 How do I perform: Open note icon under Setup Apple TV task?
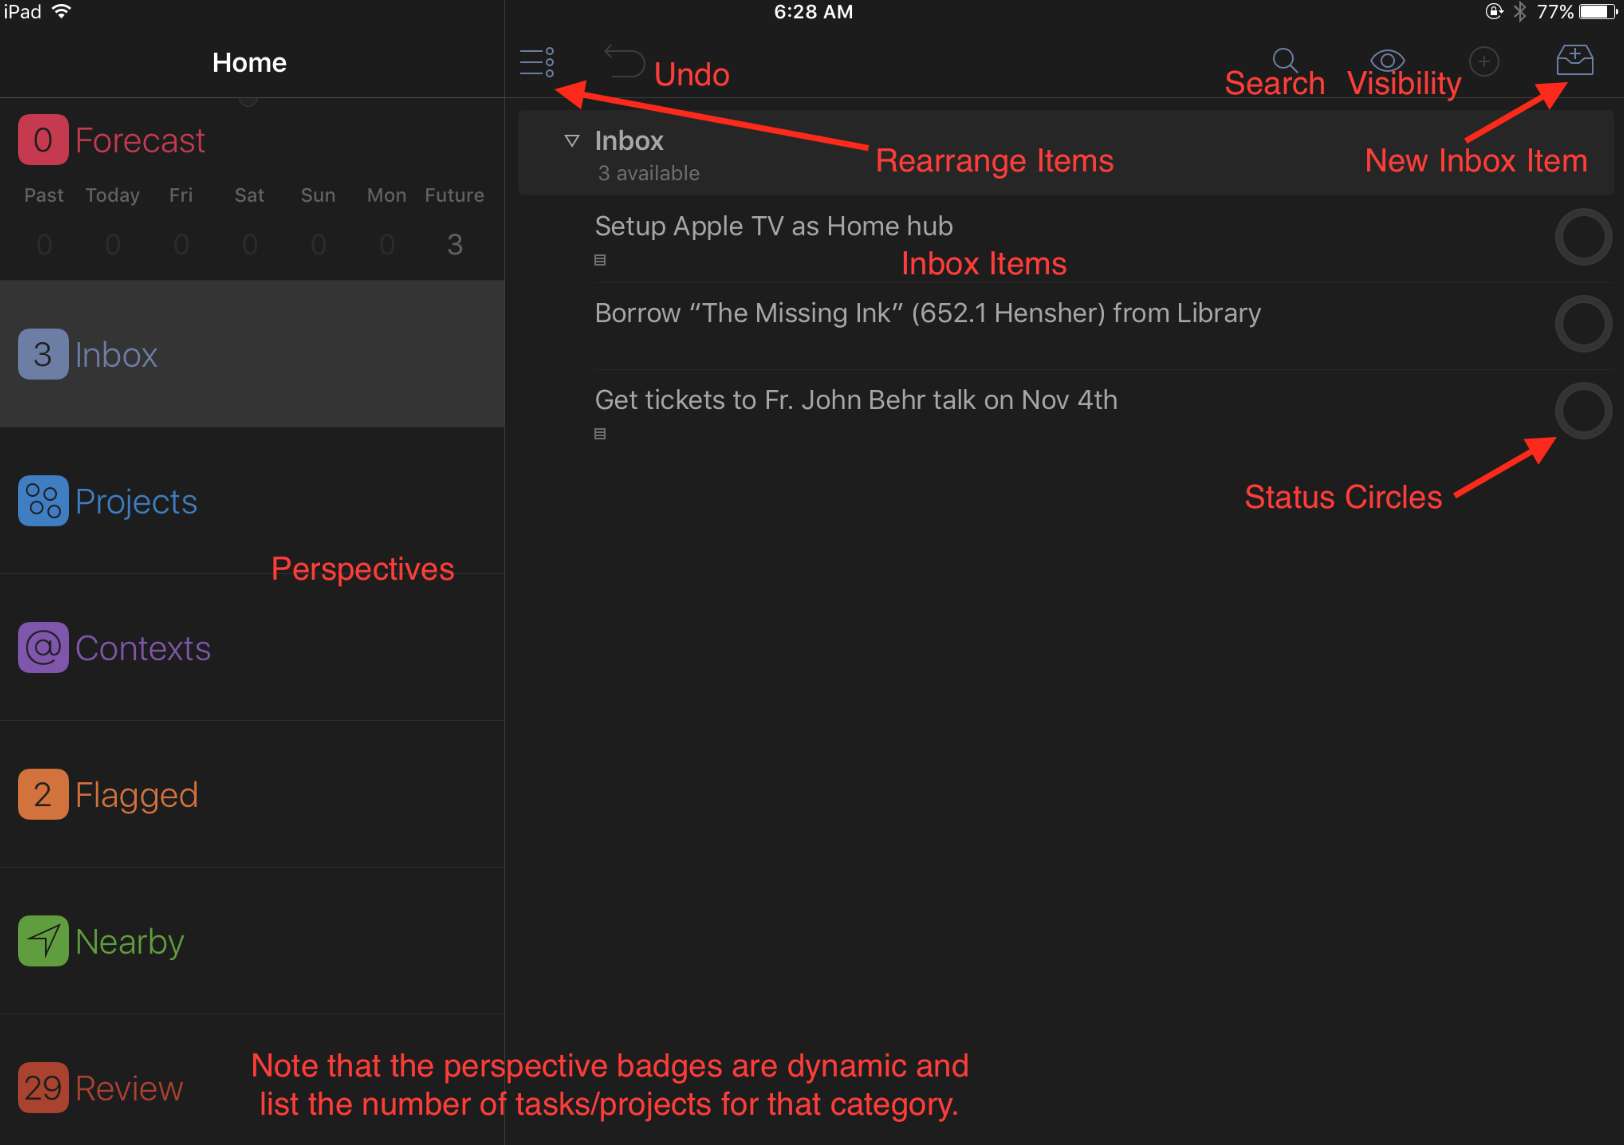tap(600, 260)
